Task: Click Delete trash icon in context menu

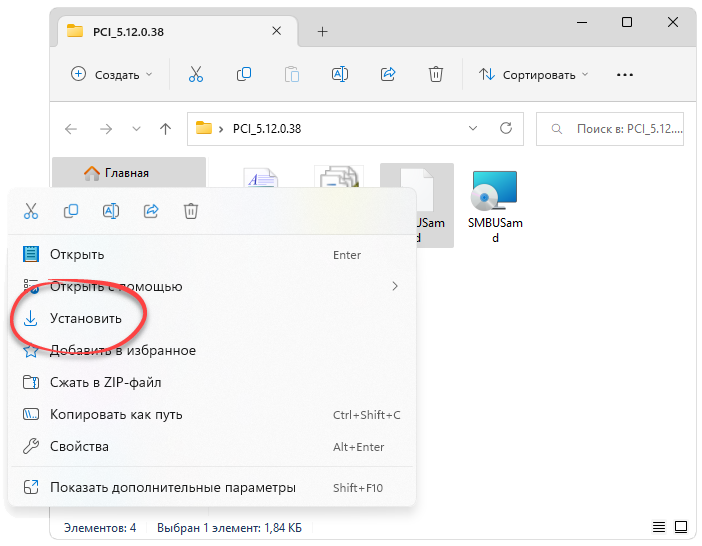Action: pos(191,211)
